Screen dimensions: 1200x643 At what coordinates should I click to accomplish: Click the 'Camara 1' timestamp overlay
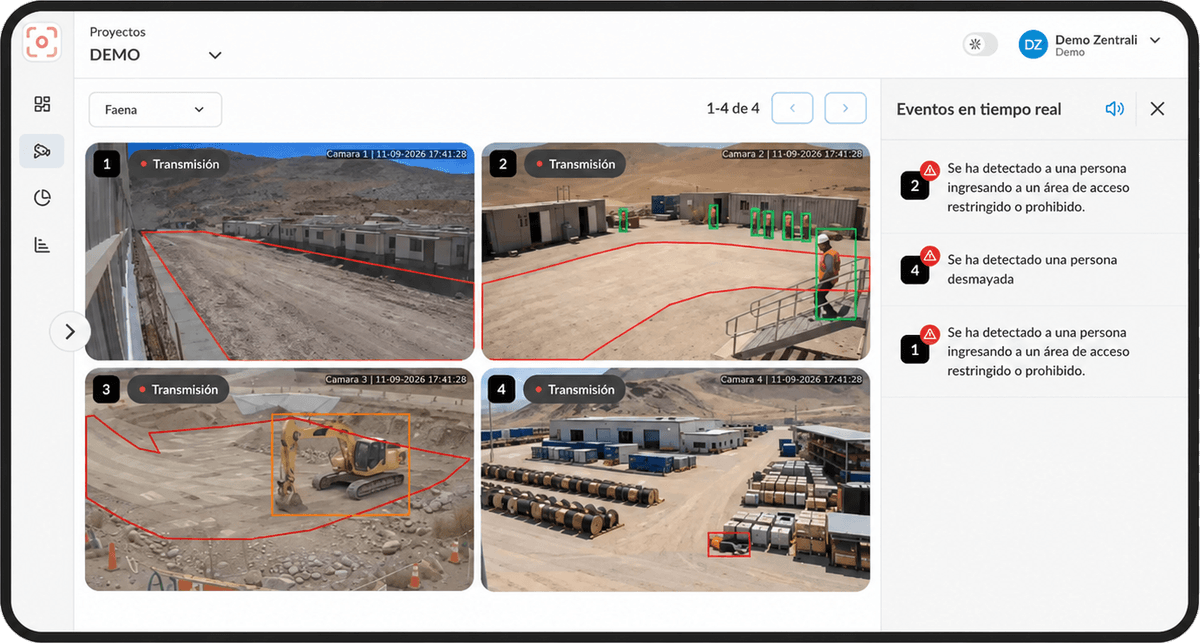[x=396, y=155]
